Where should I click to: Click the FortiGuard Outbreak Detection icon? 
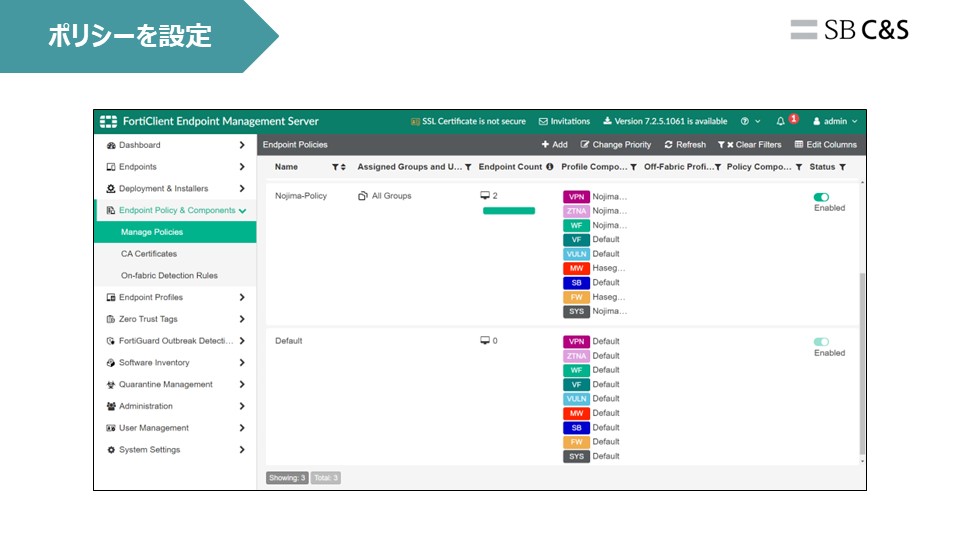(x=111, y=340)
